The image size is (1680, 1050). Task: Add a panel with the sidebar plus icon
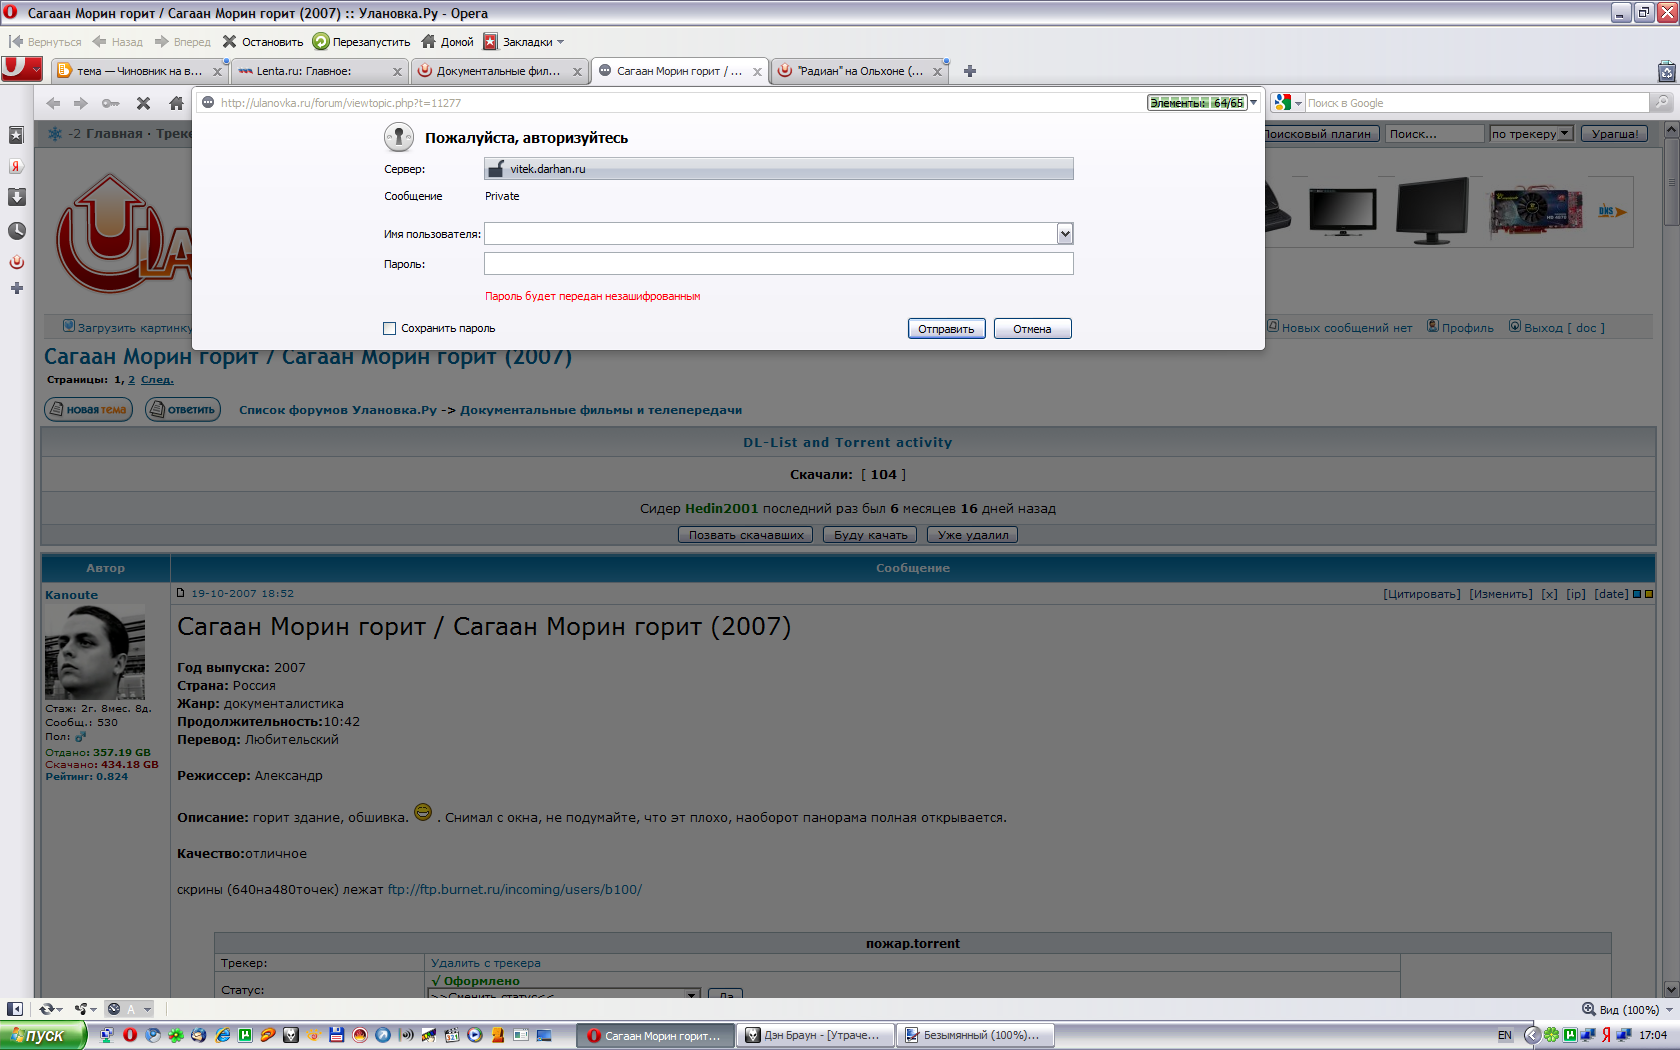click(x=16, y=288)
